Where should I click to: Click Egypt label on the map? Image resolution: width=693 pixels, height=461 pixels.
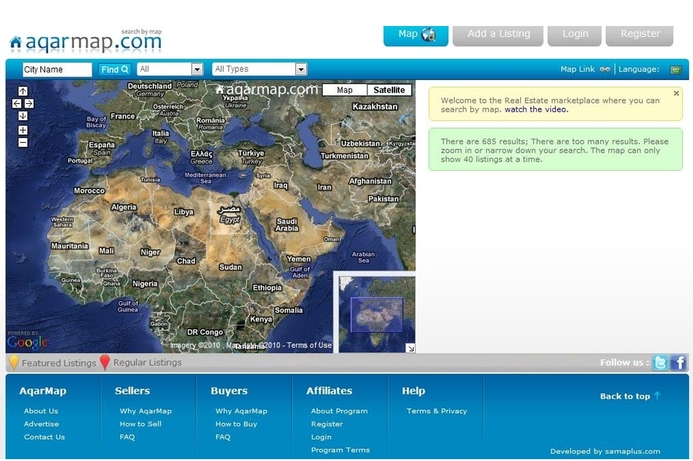229,215
